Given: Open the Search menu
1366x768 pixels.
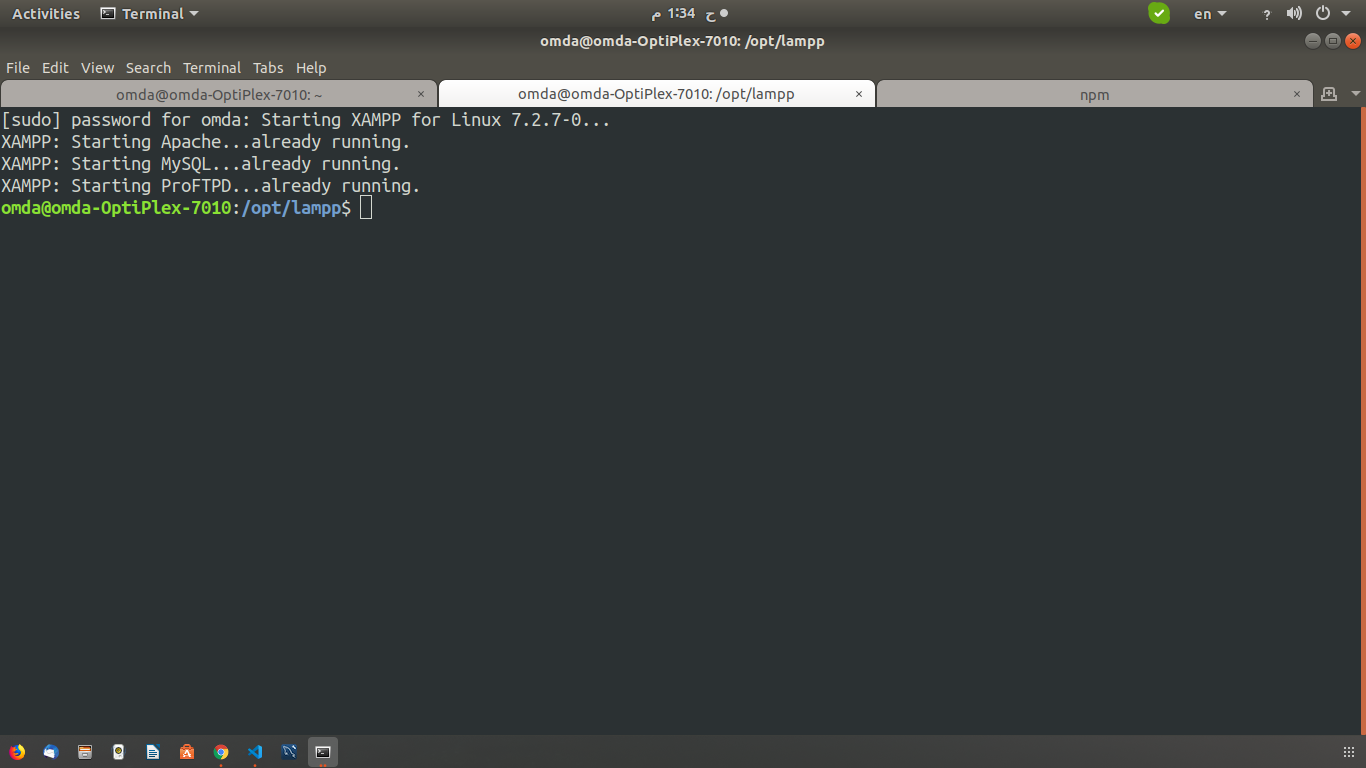Looking at the screenshot, I should 148,68.
